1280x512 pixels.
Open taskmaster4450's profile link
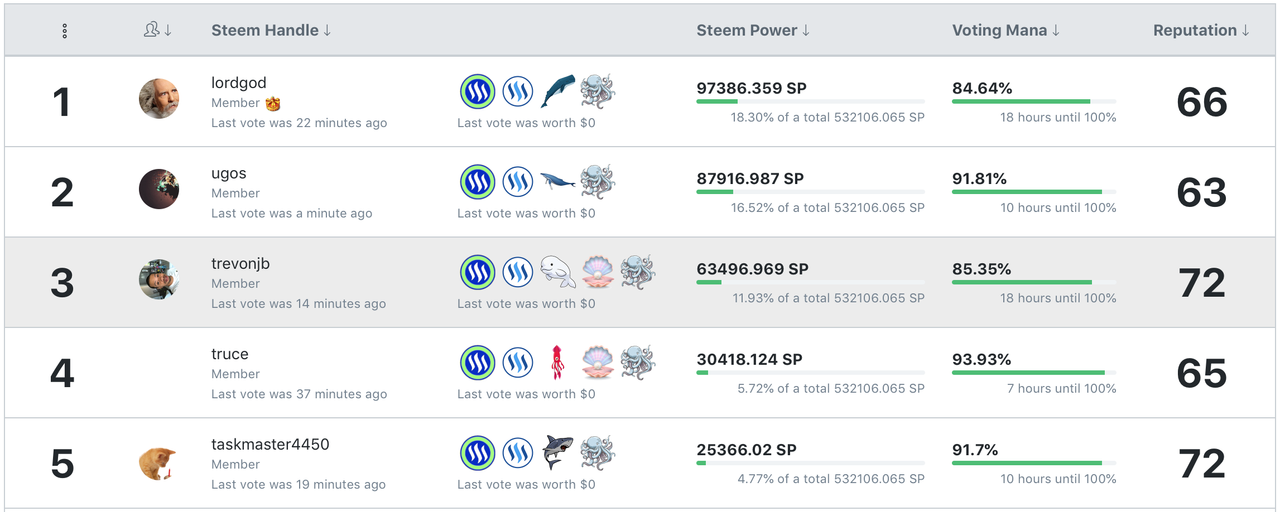[270, 444]
